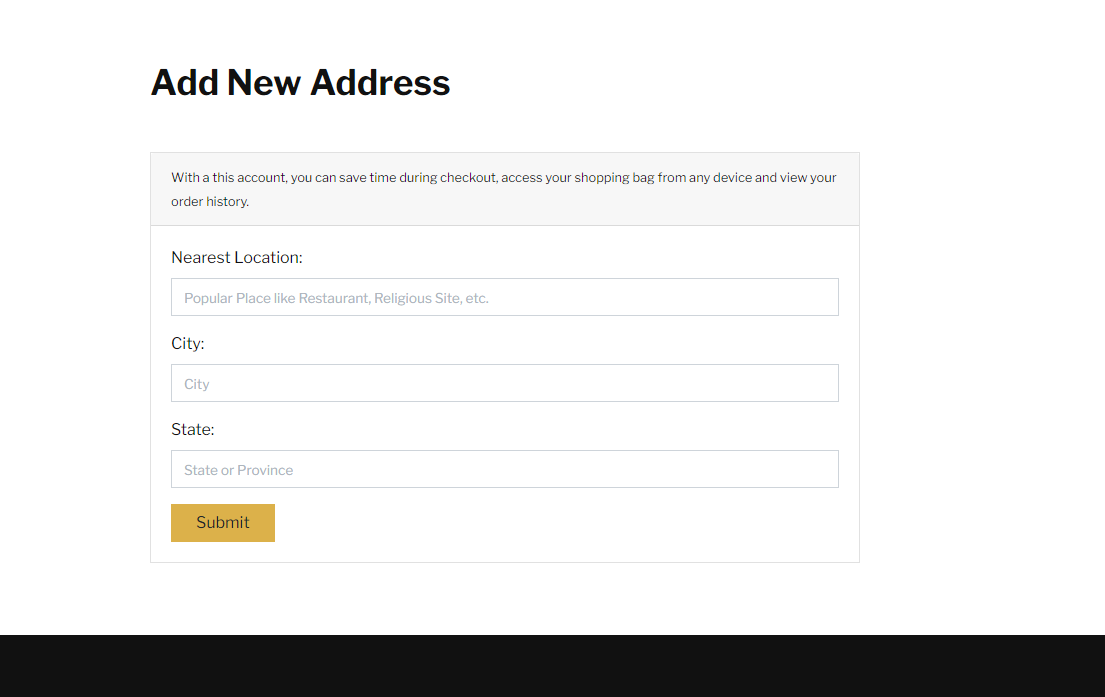1105x697 pixels.
Task: Click inside the City text box
Action: pyautogui.click(x=504, y=383)
